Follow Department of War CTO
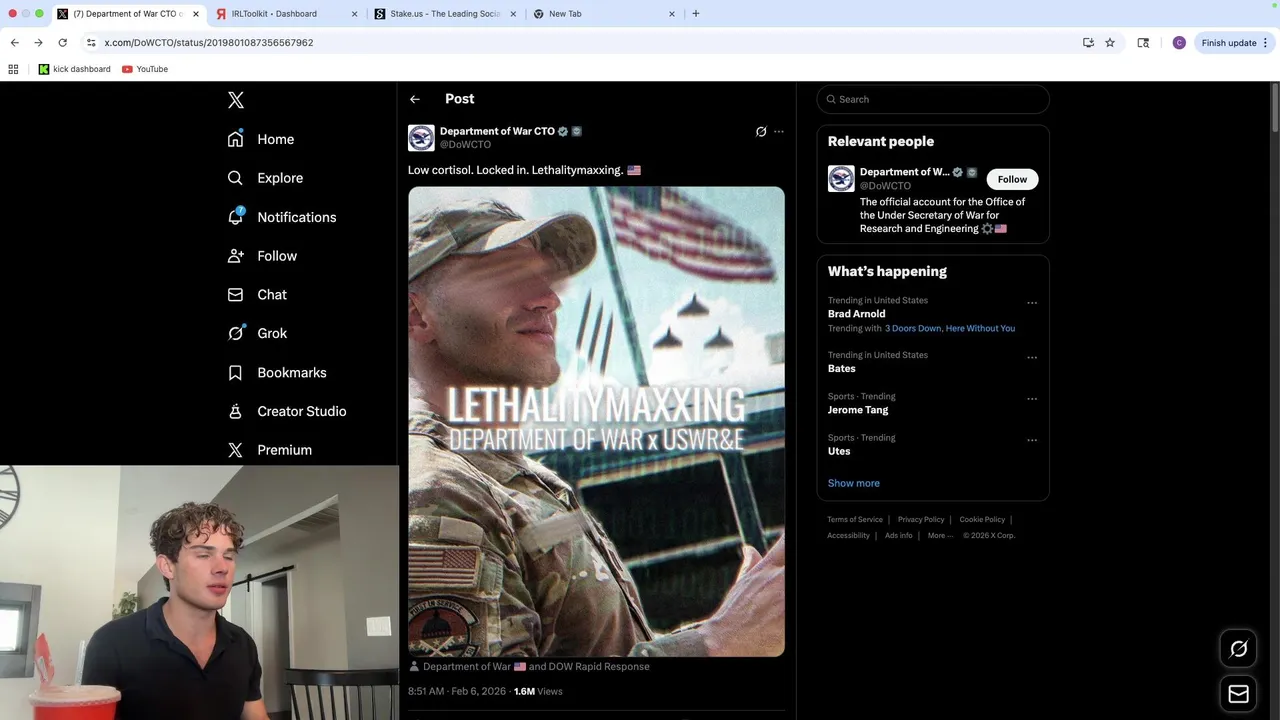 coord(1012,179)
